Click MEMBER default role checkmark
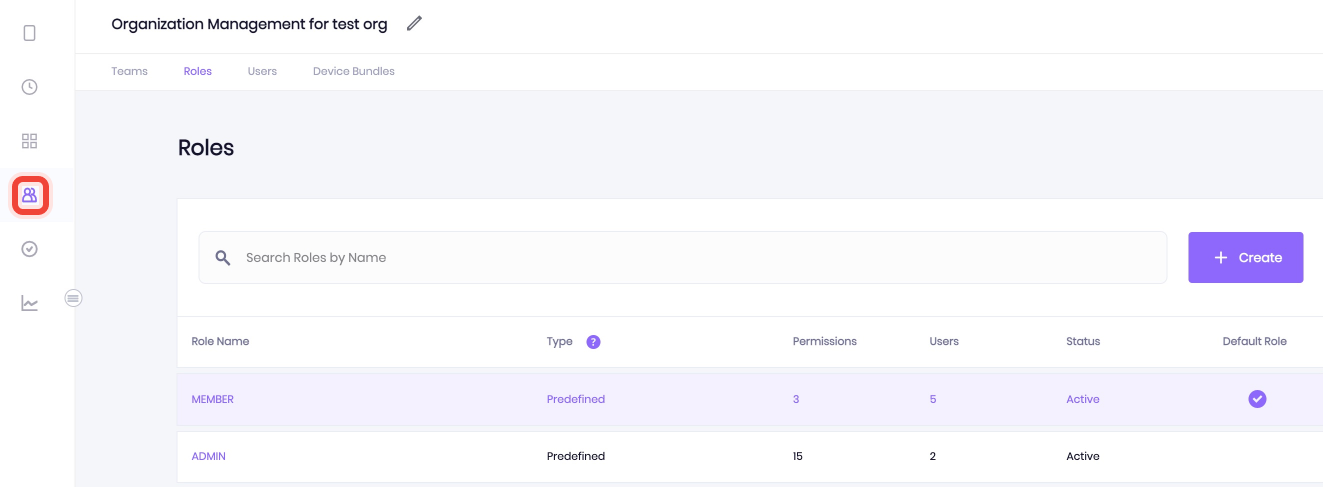Image resolution: width=1323 pixels, height=487 pixels. [x=1257, y=399]
